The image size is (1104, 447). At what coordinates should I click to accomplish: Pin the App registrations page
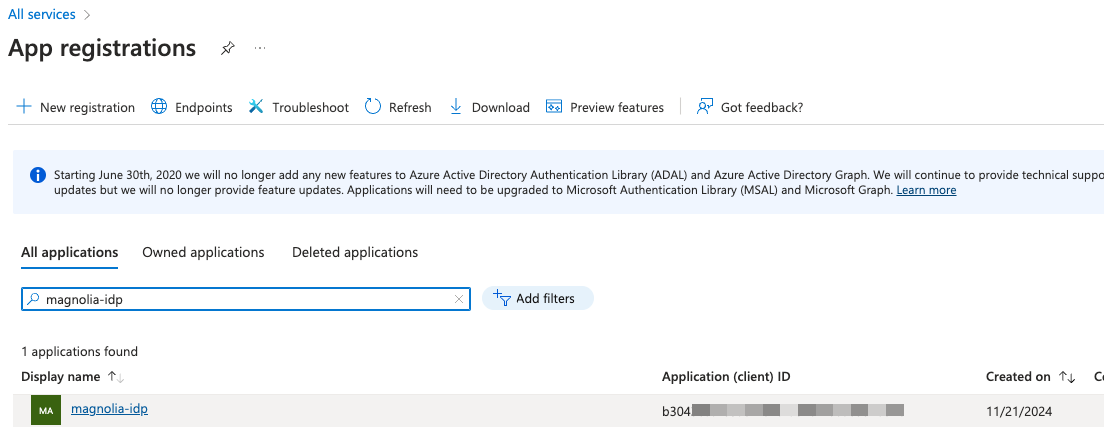point(227,49)
